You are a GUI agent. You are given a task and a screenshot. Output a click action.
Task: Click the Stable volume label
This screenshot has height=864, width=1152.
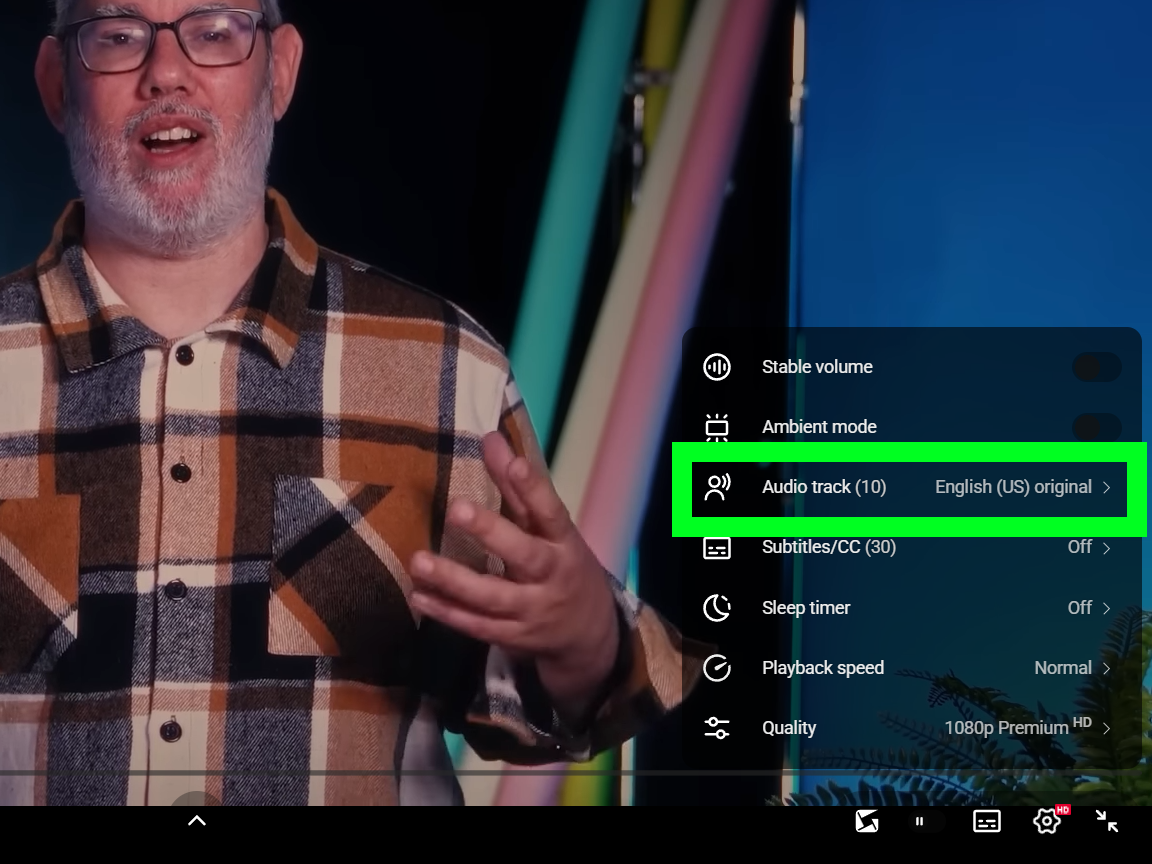817,367
